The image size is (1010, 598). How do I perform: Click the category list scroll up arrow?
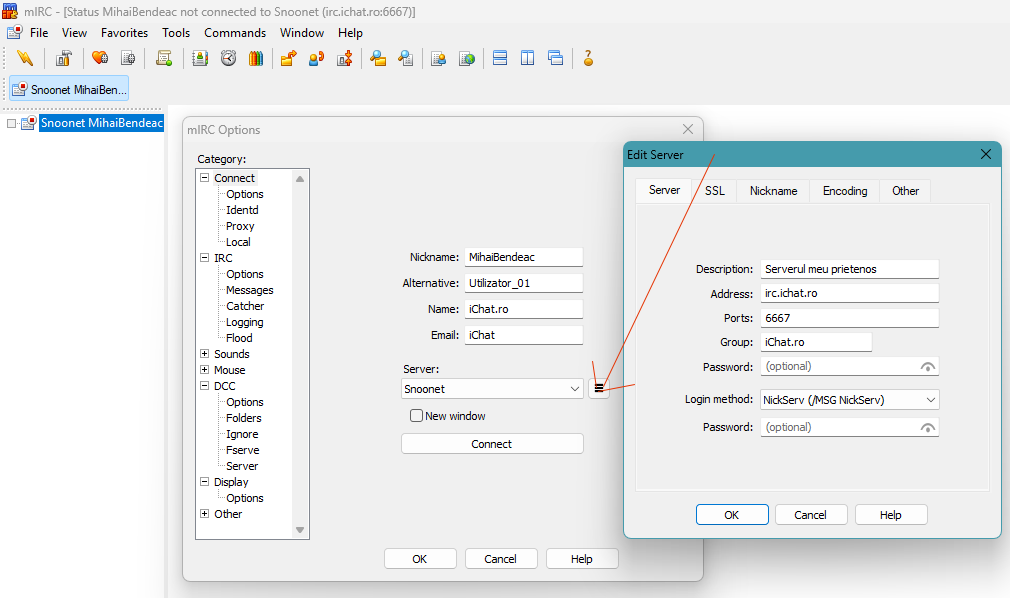click(x=300, y=178)
